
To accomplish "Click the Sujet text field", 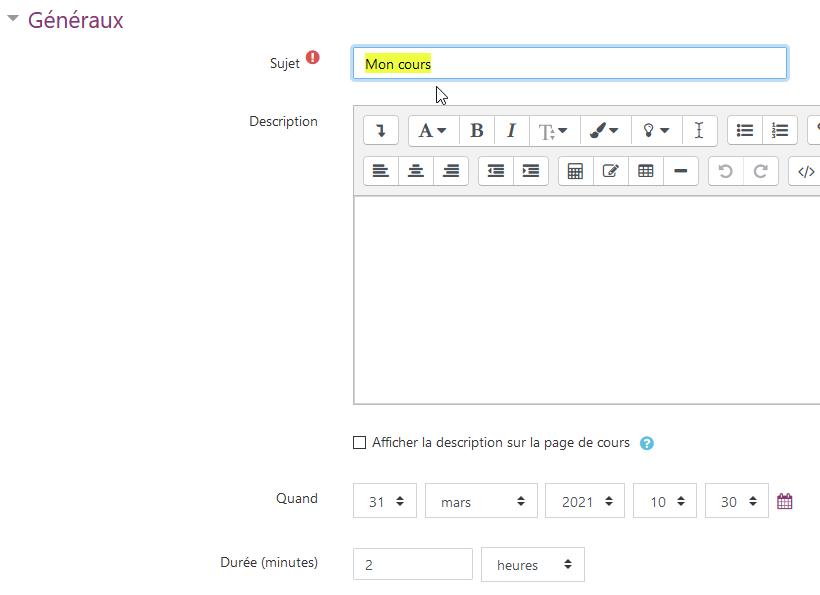I will (570, 64).
